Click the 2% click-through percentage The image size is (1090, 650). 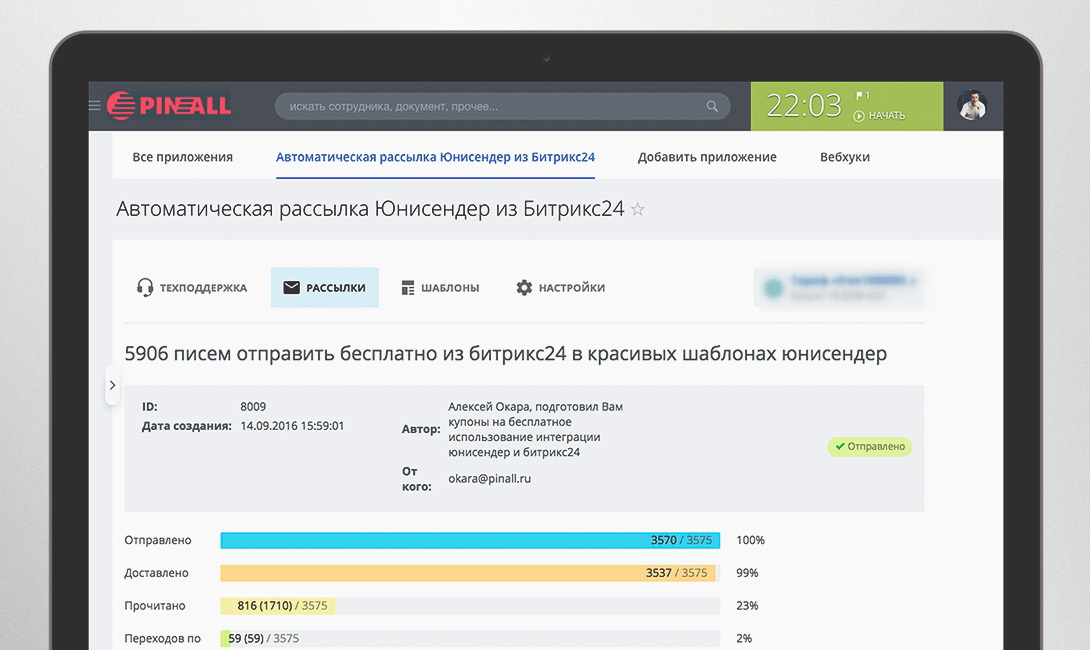tap(744, 638)
